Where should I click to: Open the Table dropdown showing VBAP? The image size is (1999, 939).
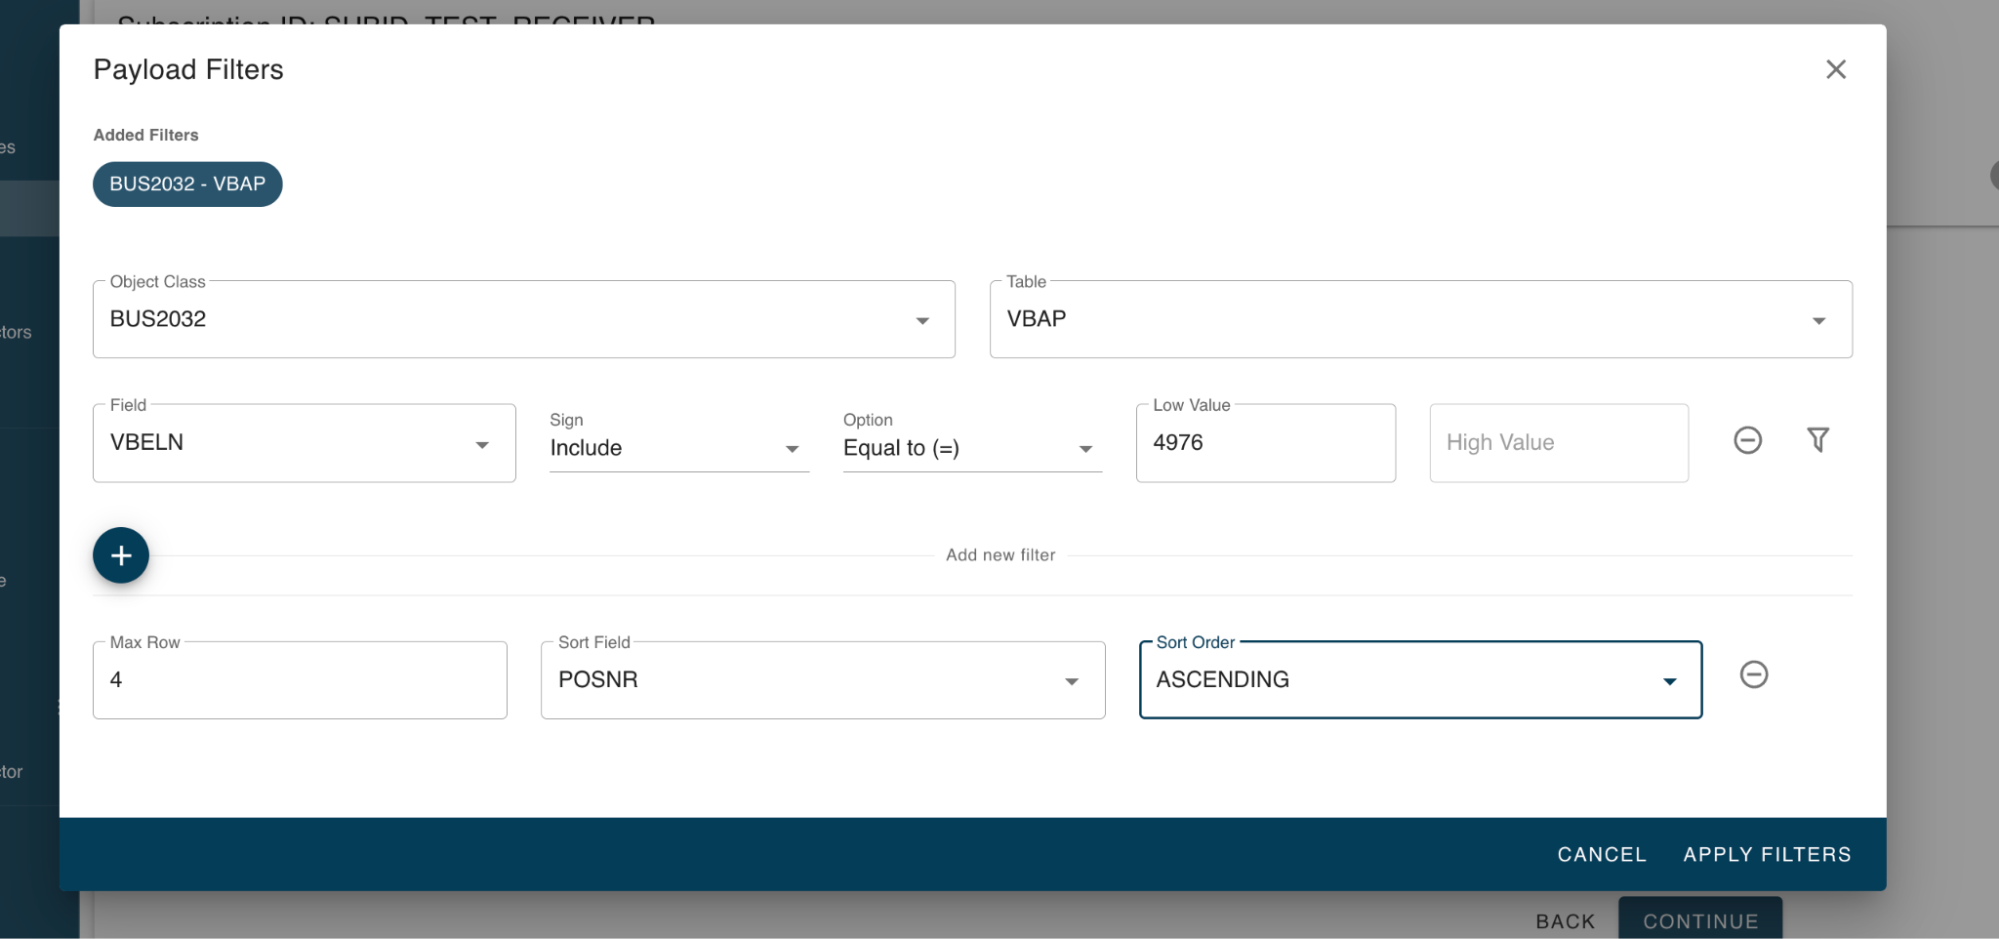[1420, 319]
